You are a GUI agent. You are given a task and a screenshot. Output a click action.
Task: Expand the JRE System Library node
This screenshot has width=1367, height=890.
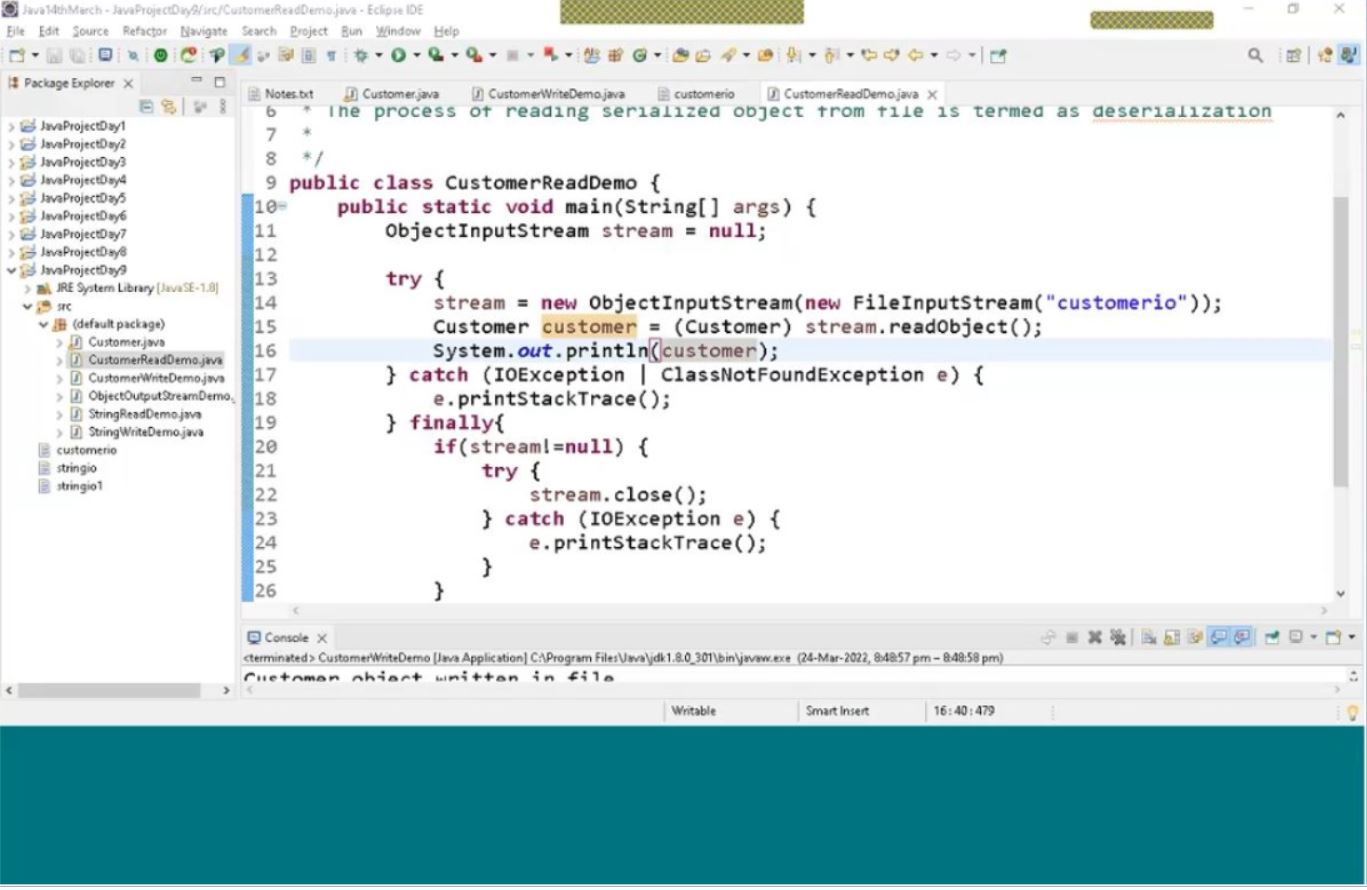pos(28,288)
